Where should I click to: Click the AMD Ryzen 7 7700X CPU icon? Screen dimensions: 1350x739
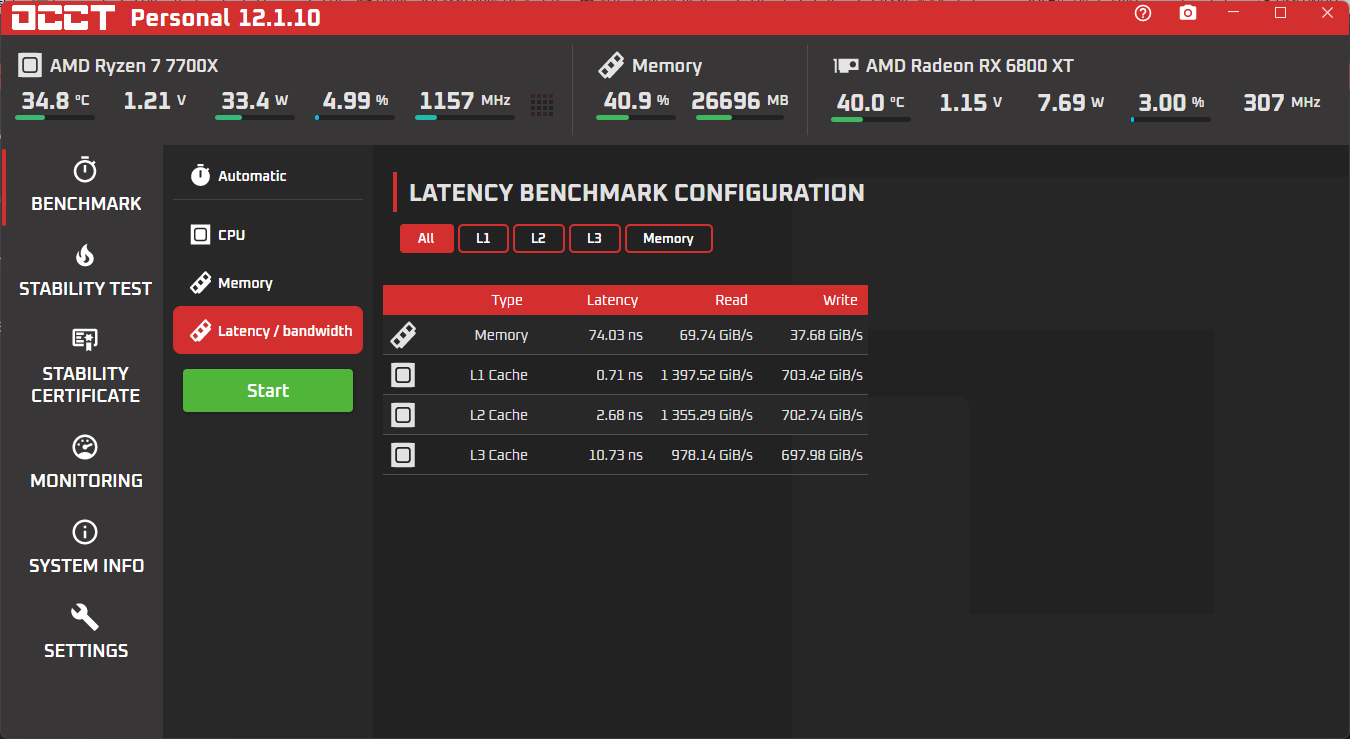pyautogui.click(x=30, y=66)
